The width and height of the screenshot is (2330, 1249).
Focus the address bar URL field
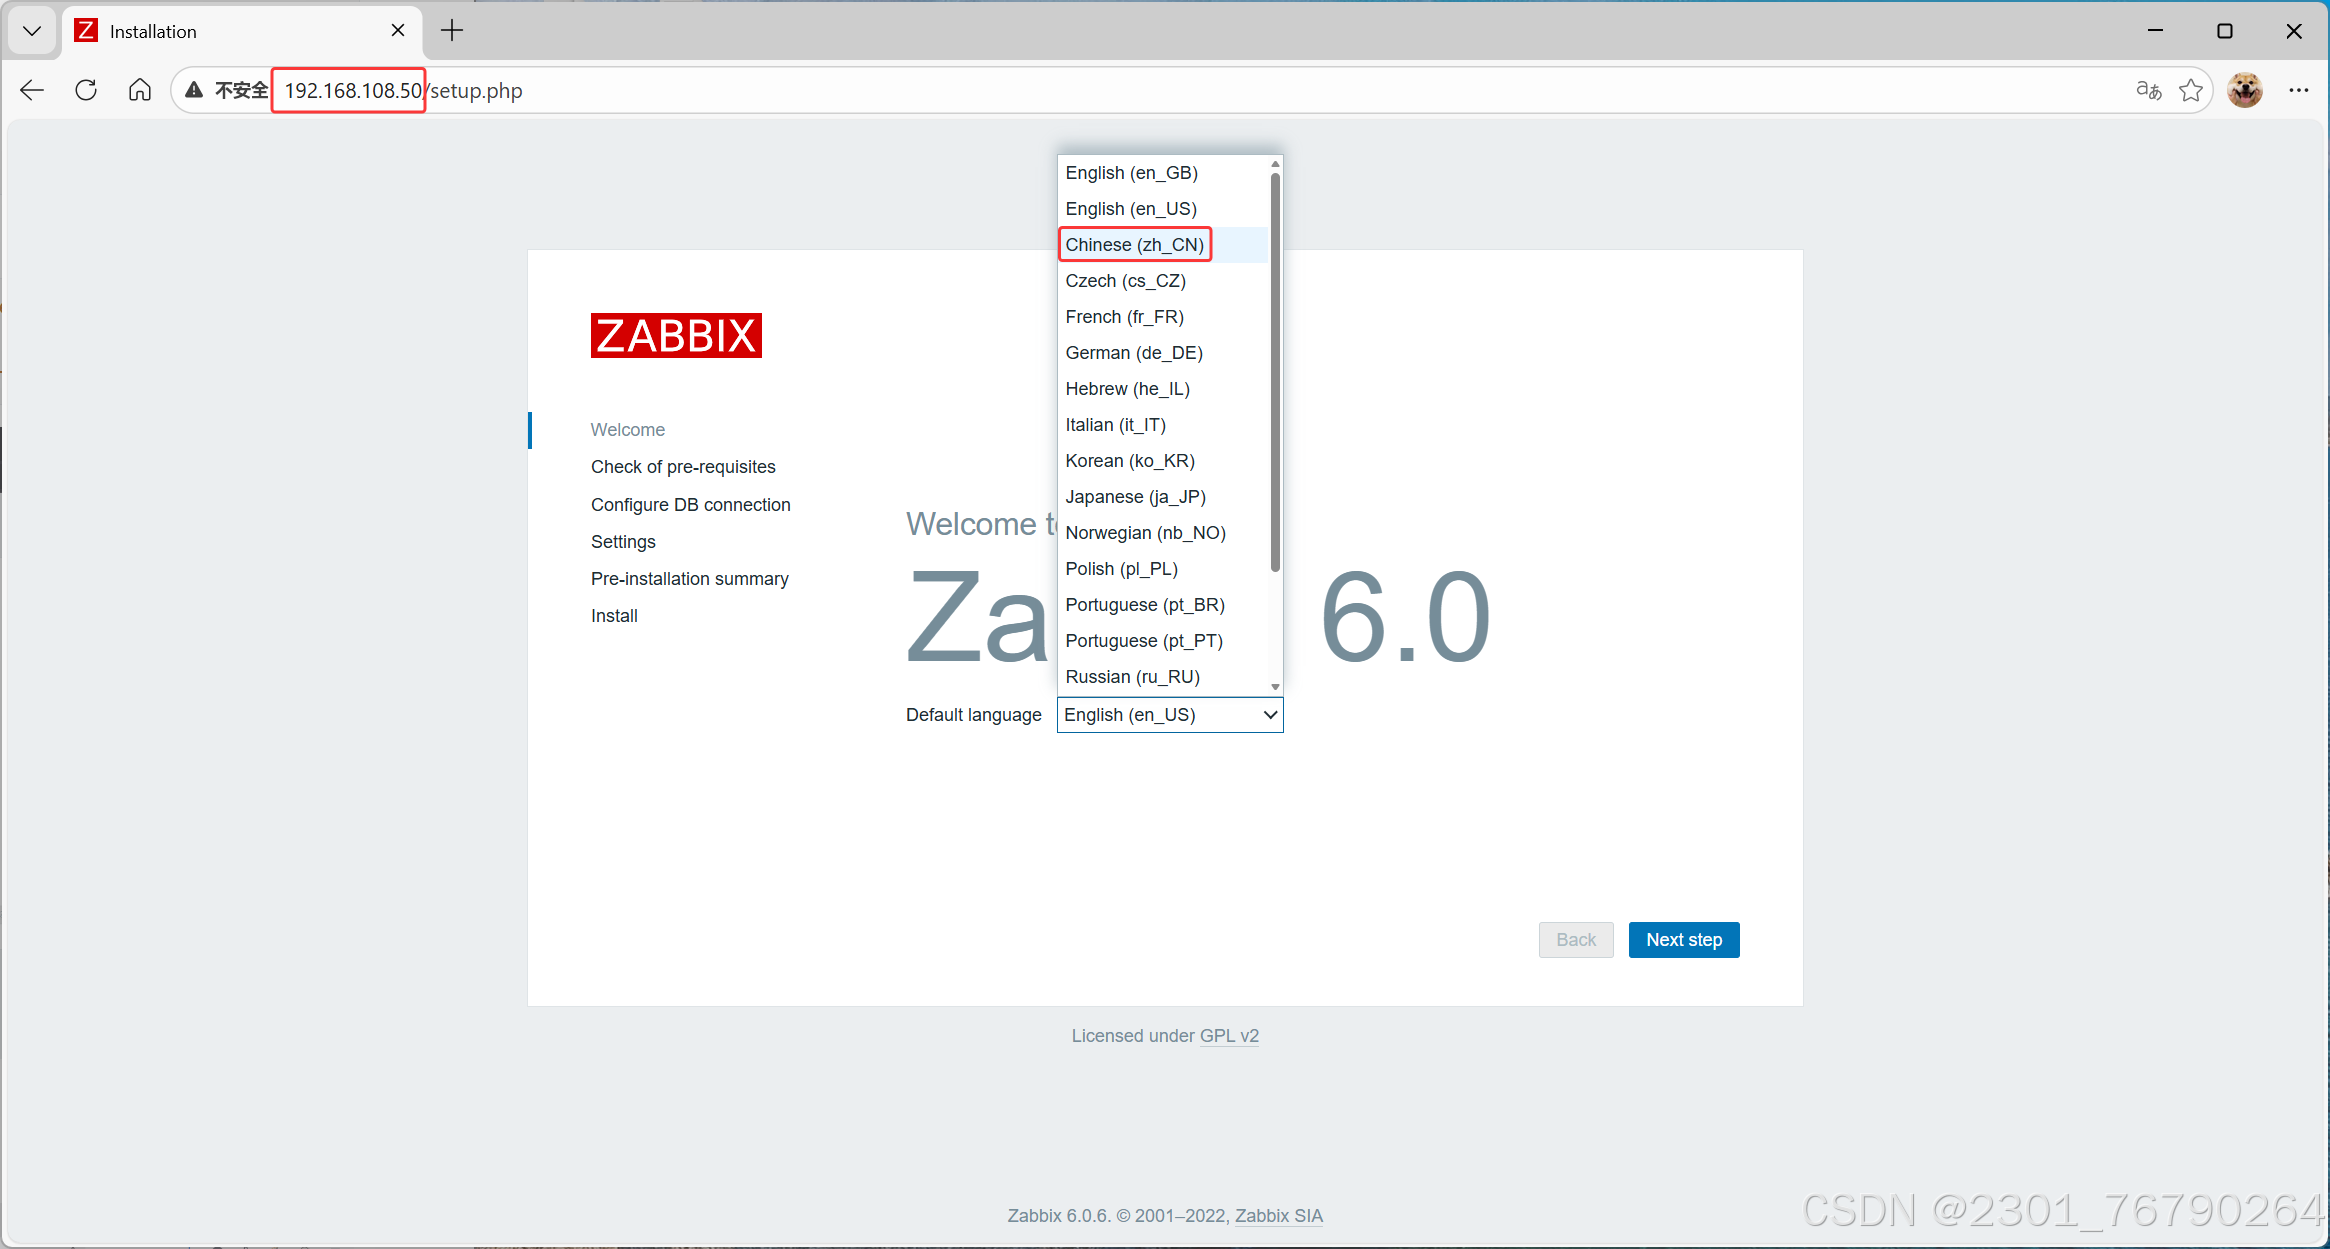[x=1190, y=91]
